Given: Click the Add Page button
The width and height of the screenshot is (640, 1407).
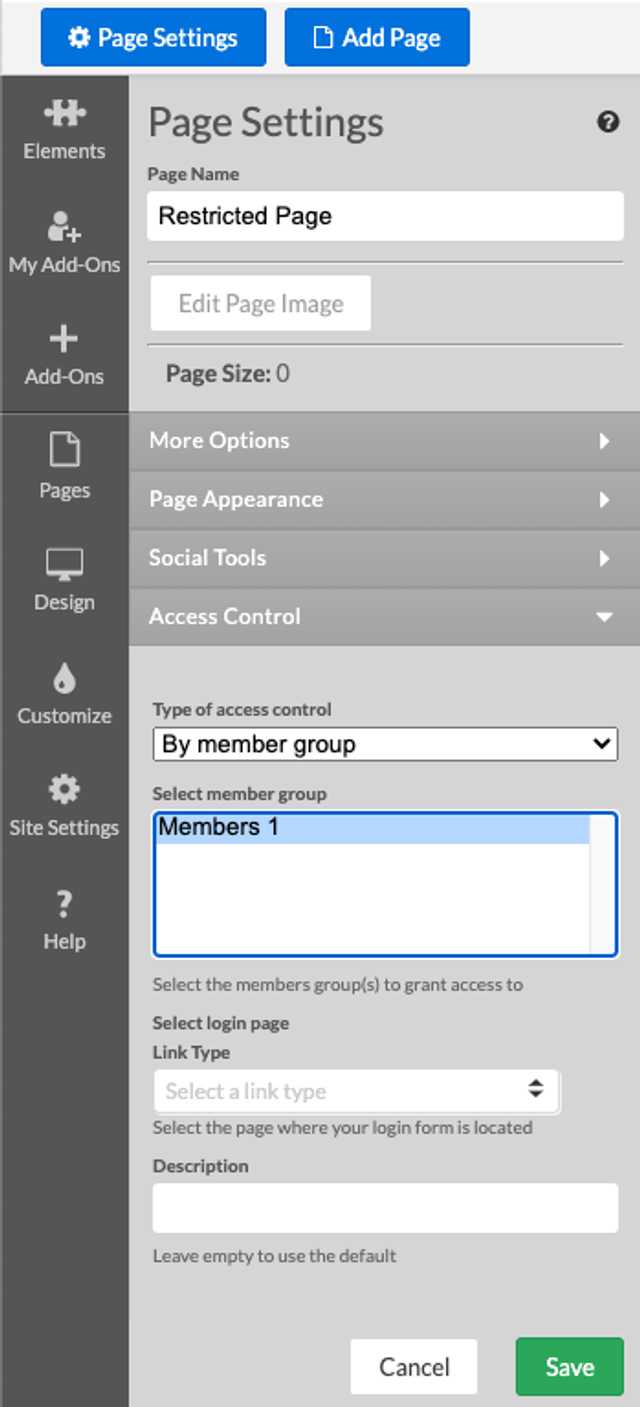Looking at the screenshot, I should point(377,38).
